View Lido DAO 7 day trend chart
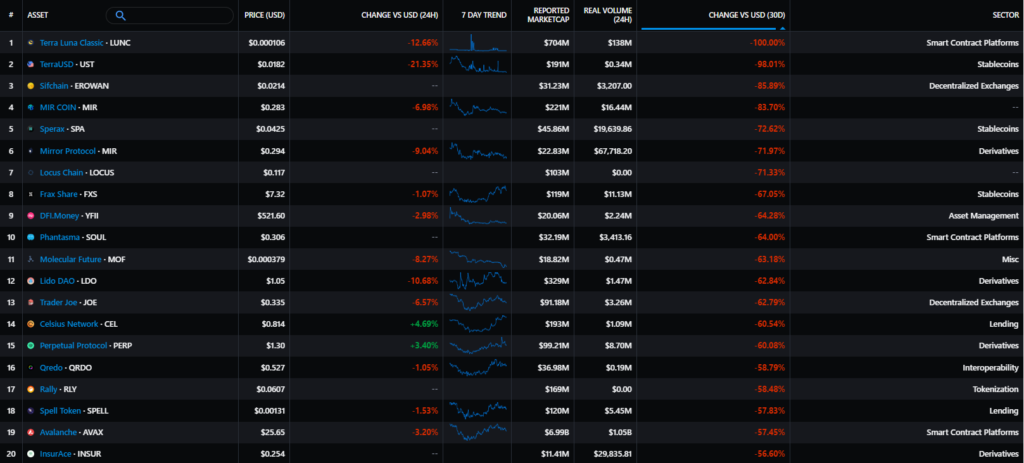1024x463 pixels. (478, 281)
